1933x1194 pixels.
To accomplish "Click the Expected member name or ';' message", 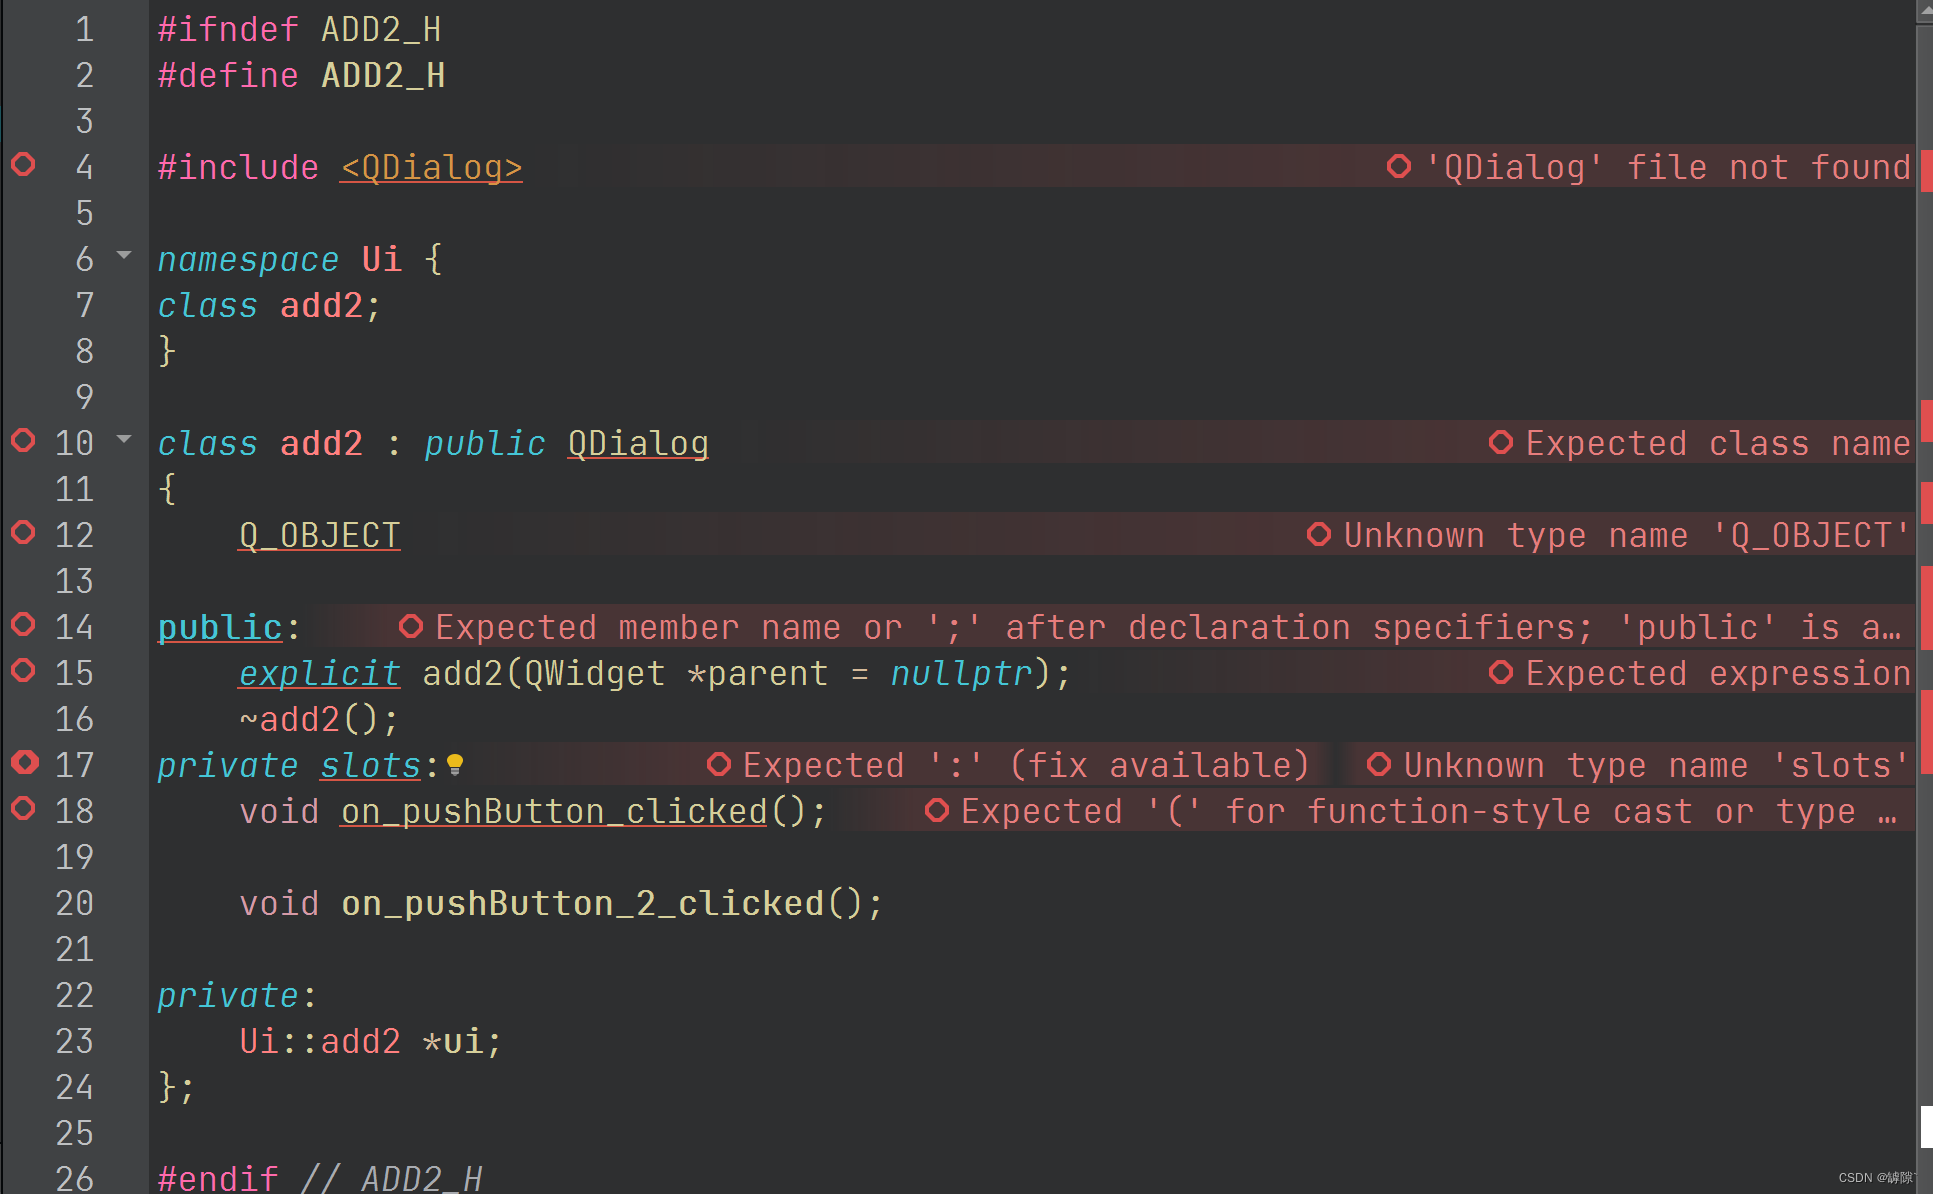I will 1168,627.
